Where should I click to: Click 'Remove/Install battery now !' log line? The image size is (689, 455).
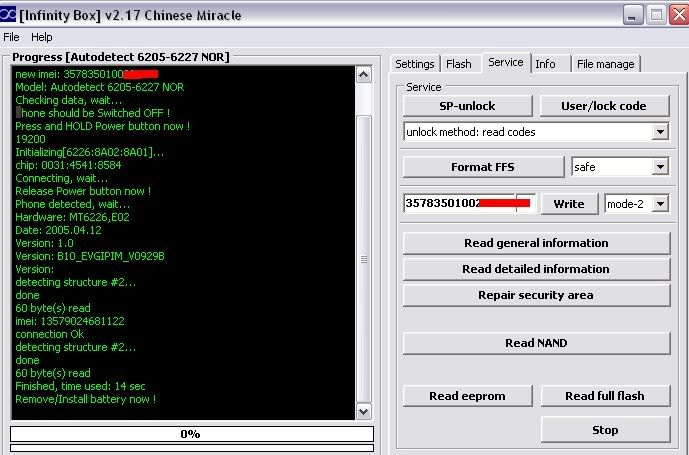click(x=86, y=399)
